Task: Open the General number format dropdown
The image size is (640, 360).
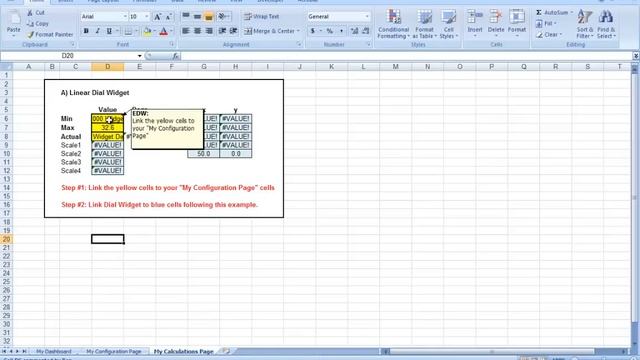Action: tap(367, 17)
